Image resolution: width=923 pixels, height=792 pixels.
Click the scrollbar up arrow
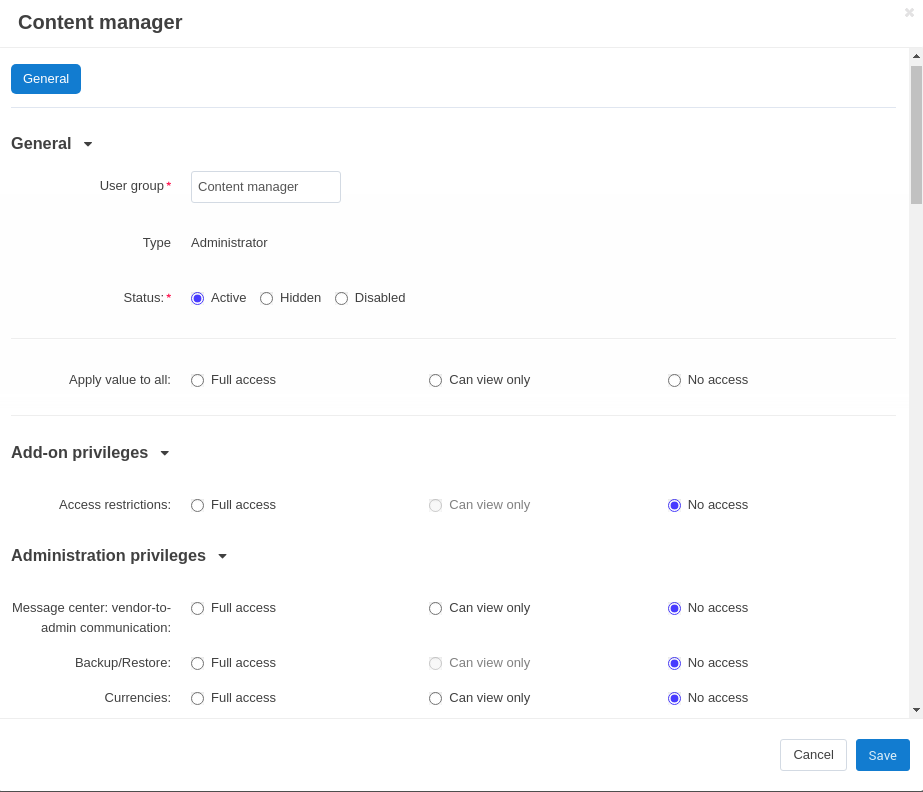point(916,56)
